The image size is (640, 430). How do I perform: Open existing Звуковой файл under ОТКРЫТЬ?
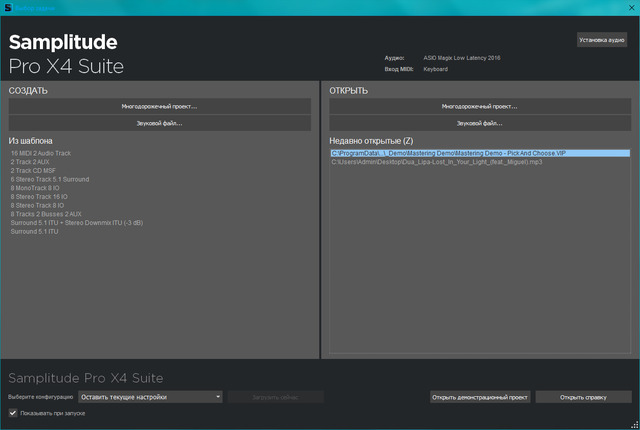479,123
